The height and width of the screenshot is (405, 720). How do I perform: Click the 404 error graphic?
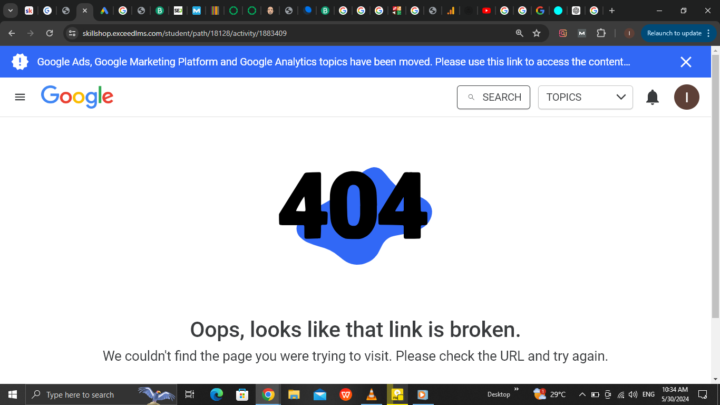point(355,215)
